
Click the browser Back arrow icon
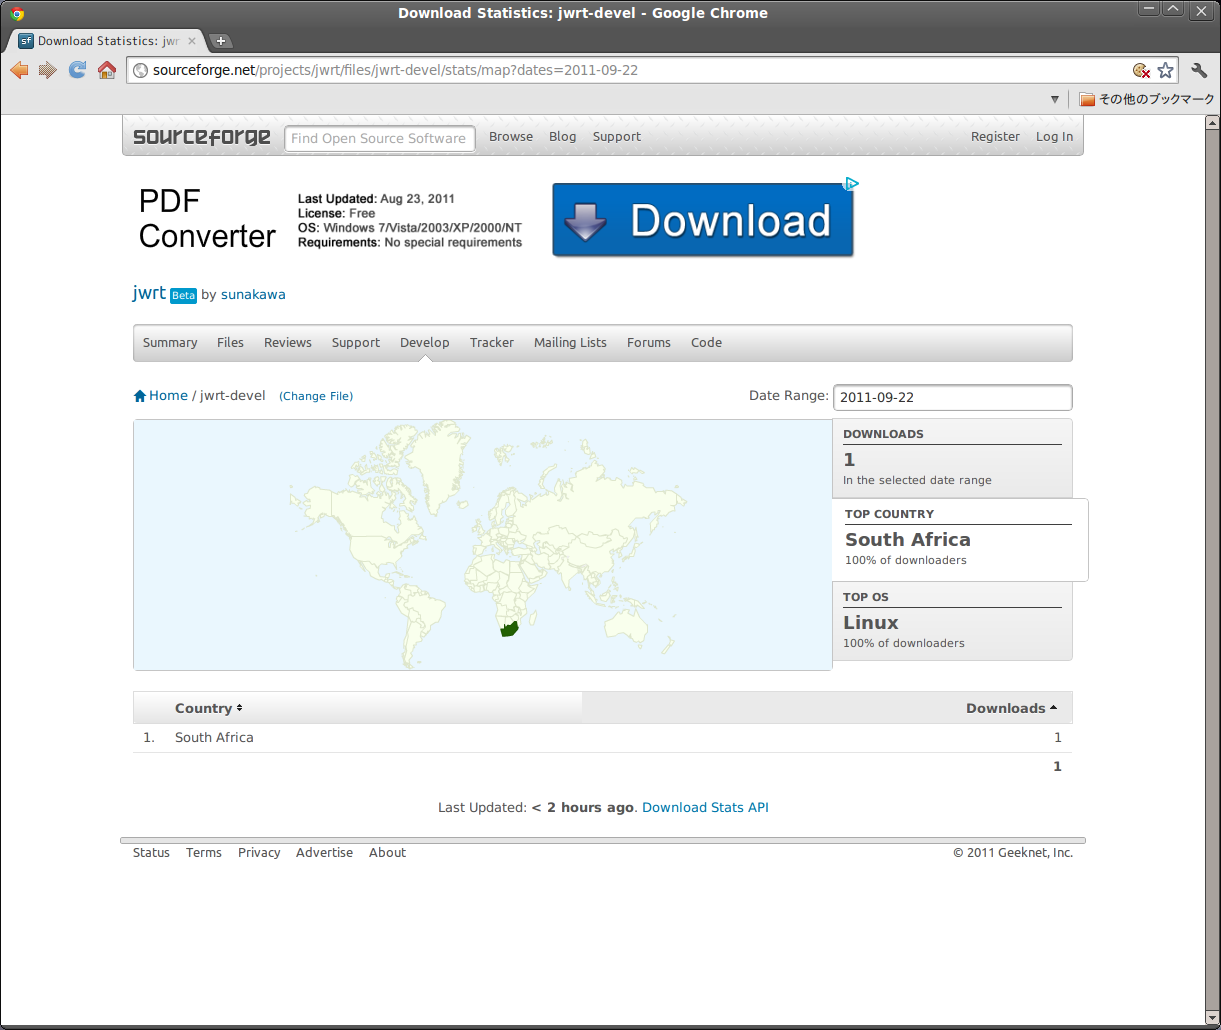tap(19, 70)
